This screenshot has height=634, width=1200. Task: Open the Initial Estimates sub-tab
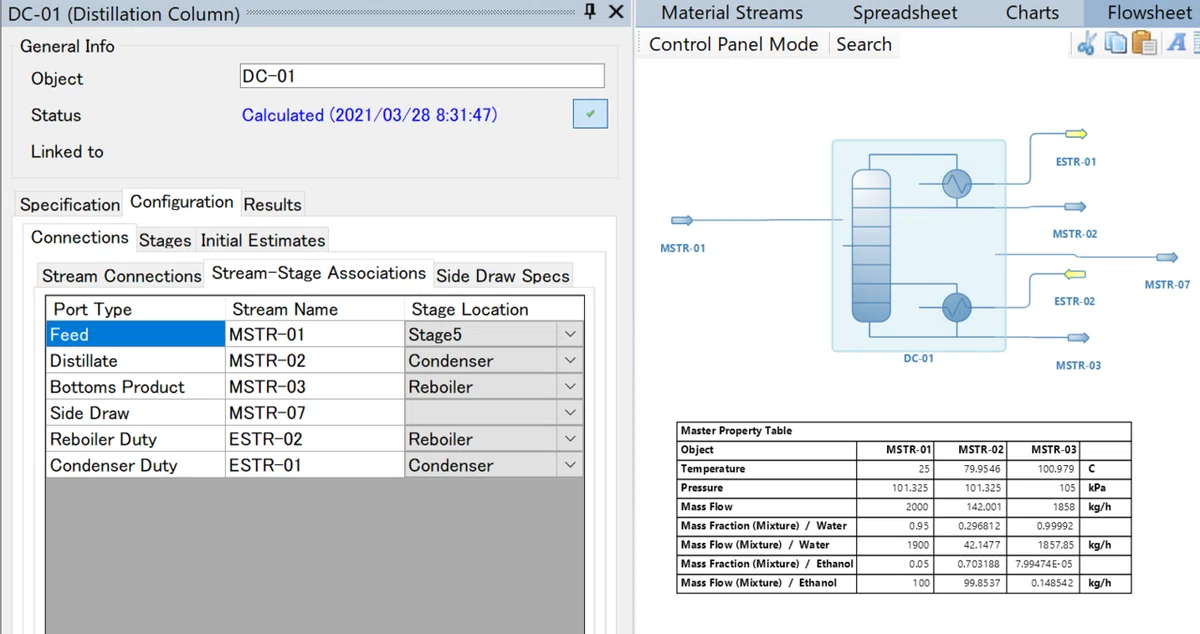point(263,240)
